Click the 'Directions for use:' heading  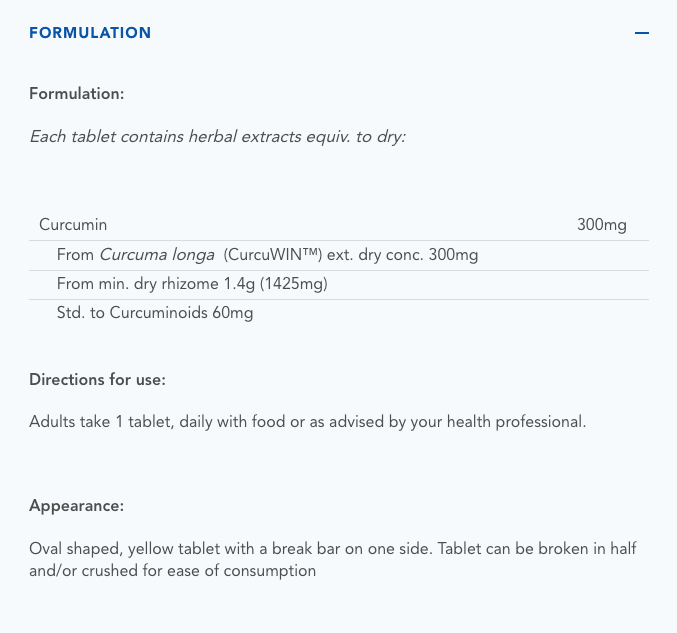tap(97, 380)
